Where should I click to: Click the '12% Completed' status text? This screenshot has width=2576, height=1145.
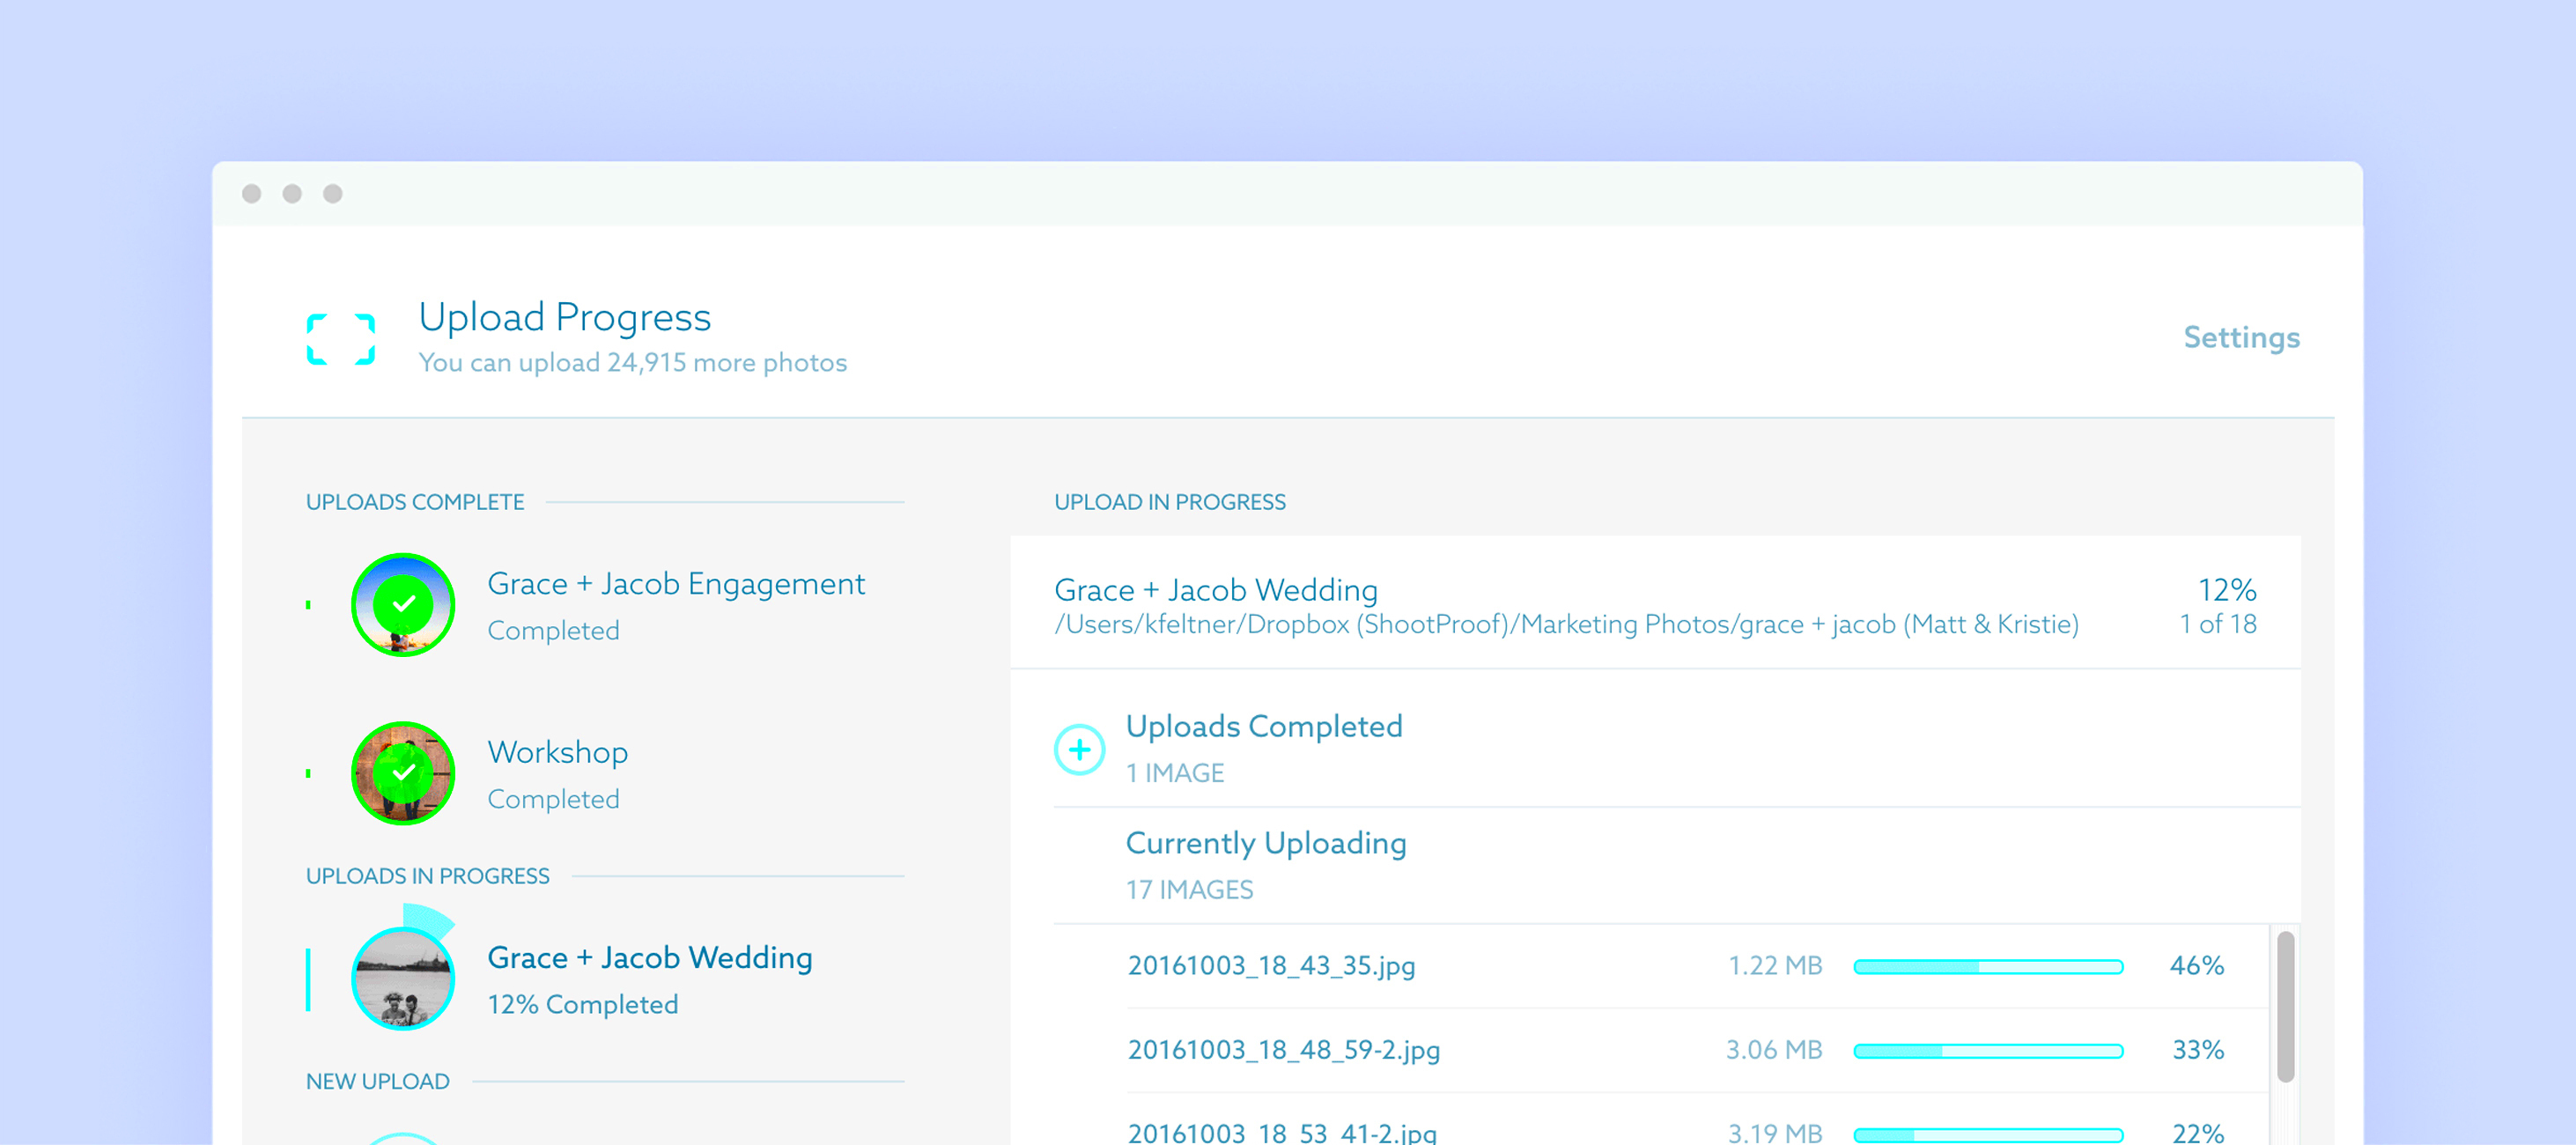pyautogui.click(x=583, y=1004)
